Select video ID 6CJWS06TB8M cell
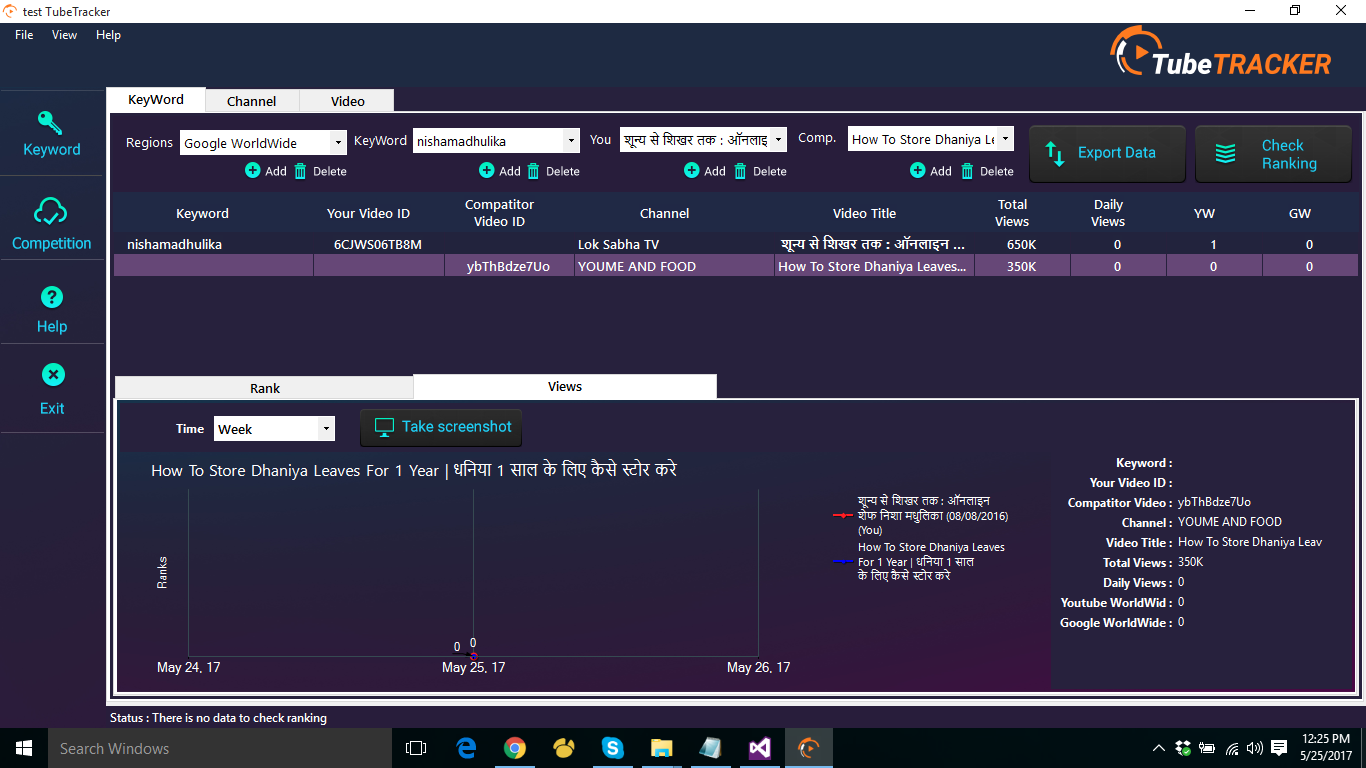The image size is (1366, 768). click(x=378, y=244)
